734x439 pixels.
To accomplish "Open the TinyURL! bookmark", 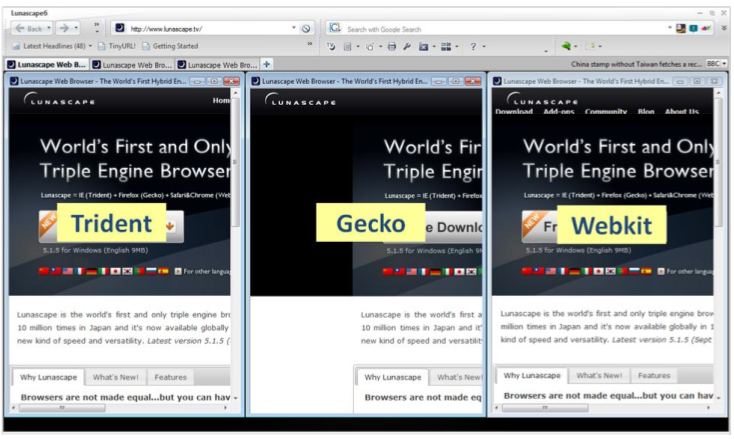I will pyautogui.click(x=117, y=46).
